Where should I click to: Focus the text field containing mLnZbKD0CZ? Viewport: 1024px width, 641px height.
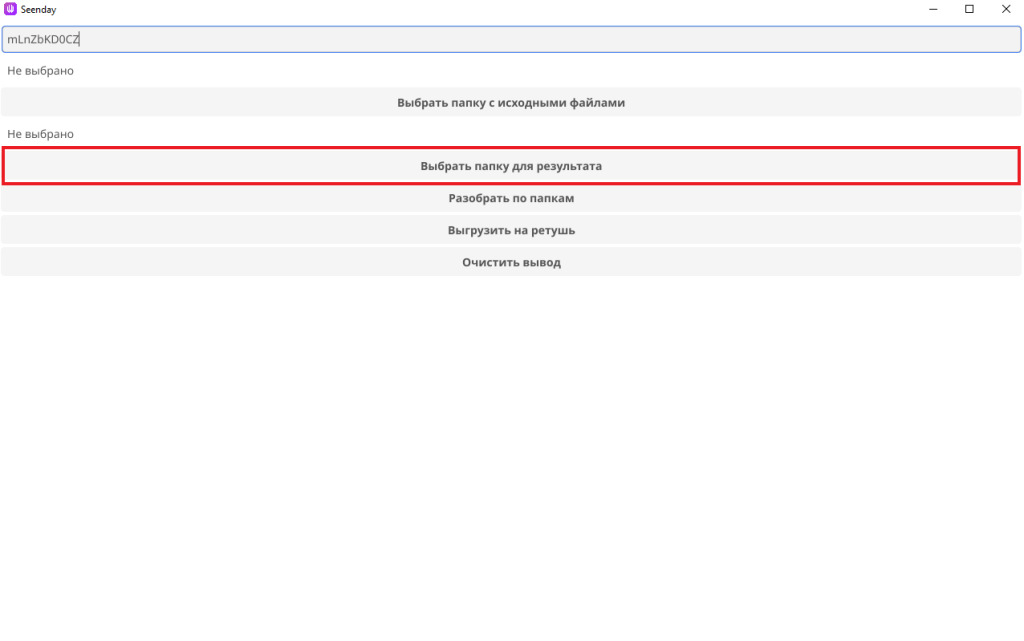[511, 39]
